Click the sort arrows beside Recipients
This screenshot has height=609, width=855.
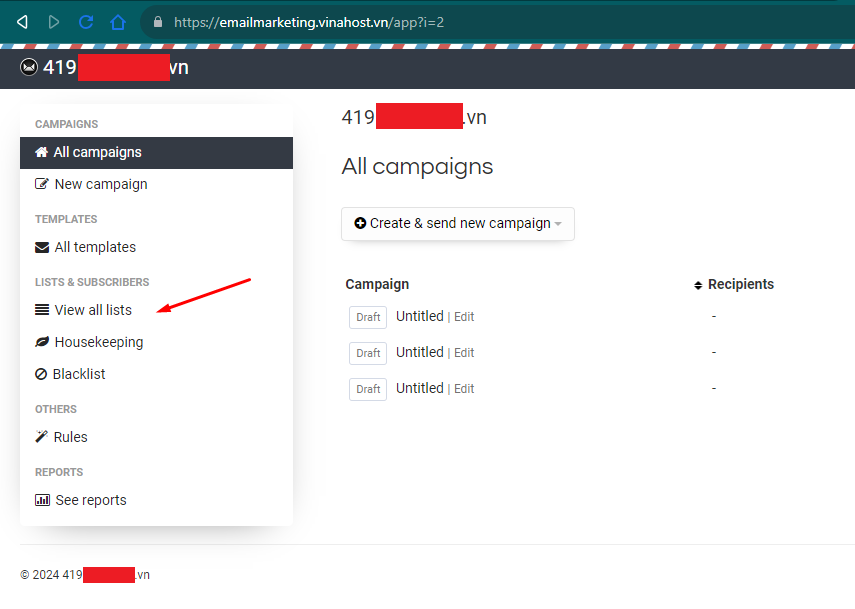pos(698,285)
